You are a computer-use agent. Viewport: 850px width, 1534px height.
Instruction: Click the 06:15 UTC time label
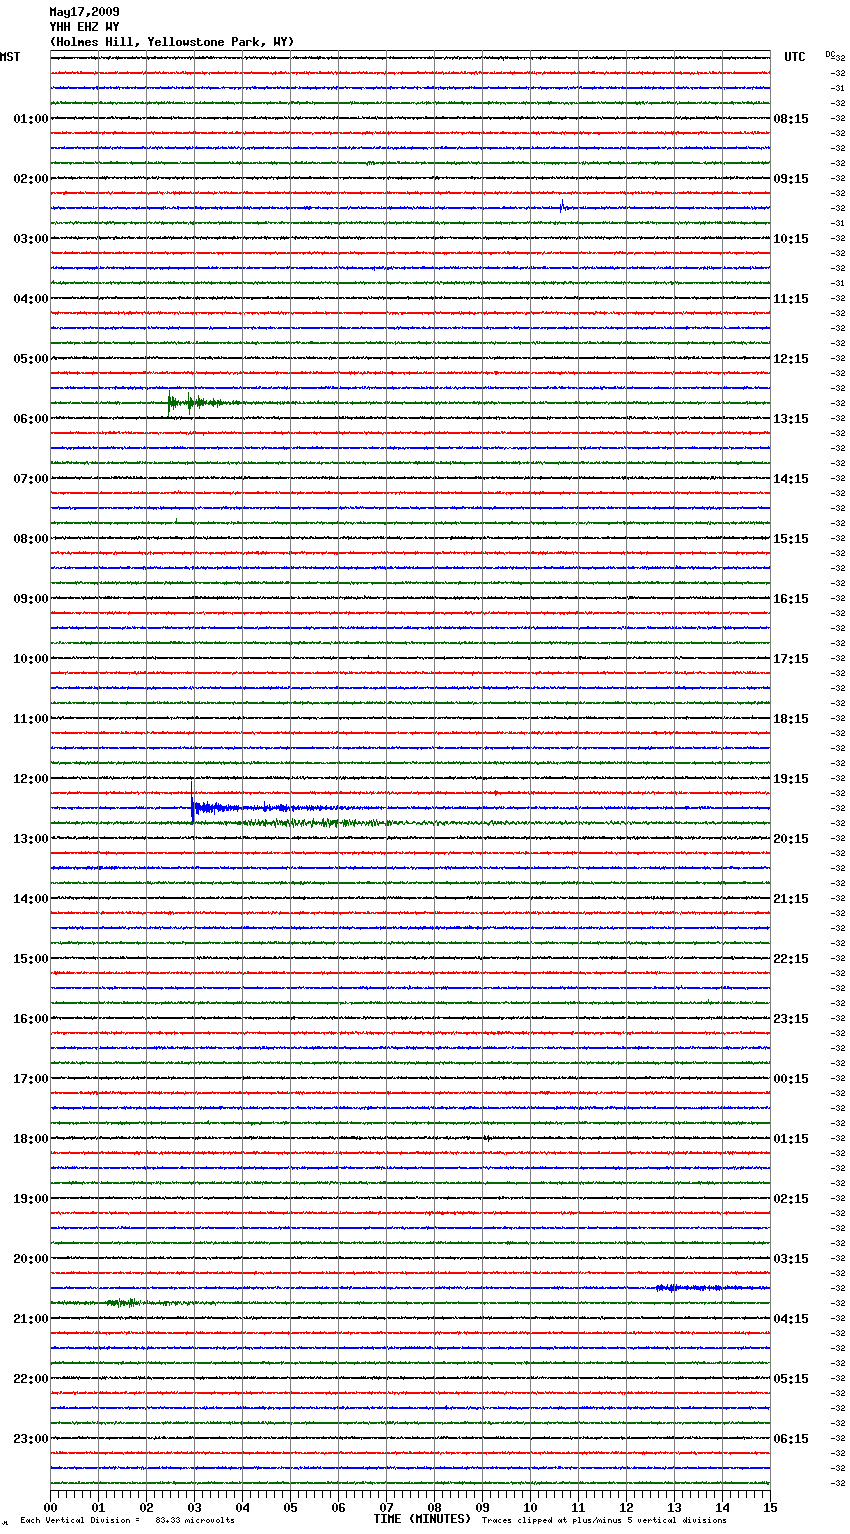pyautogui.click(x=791, y=1439)
